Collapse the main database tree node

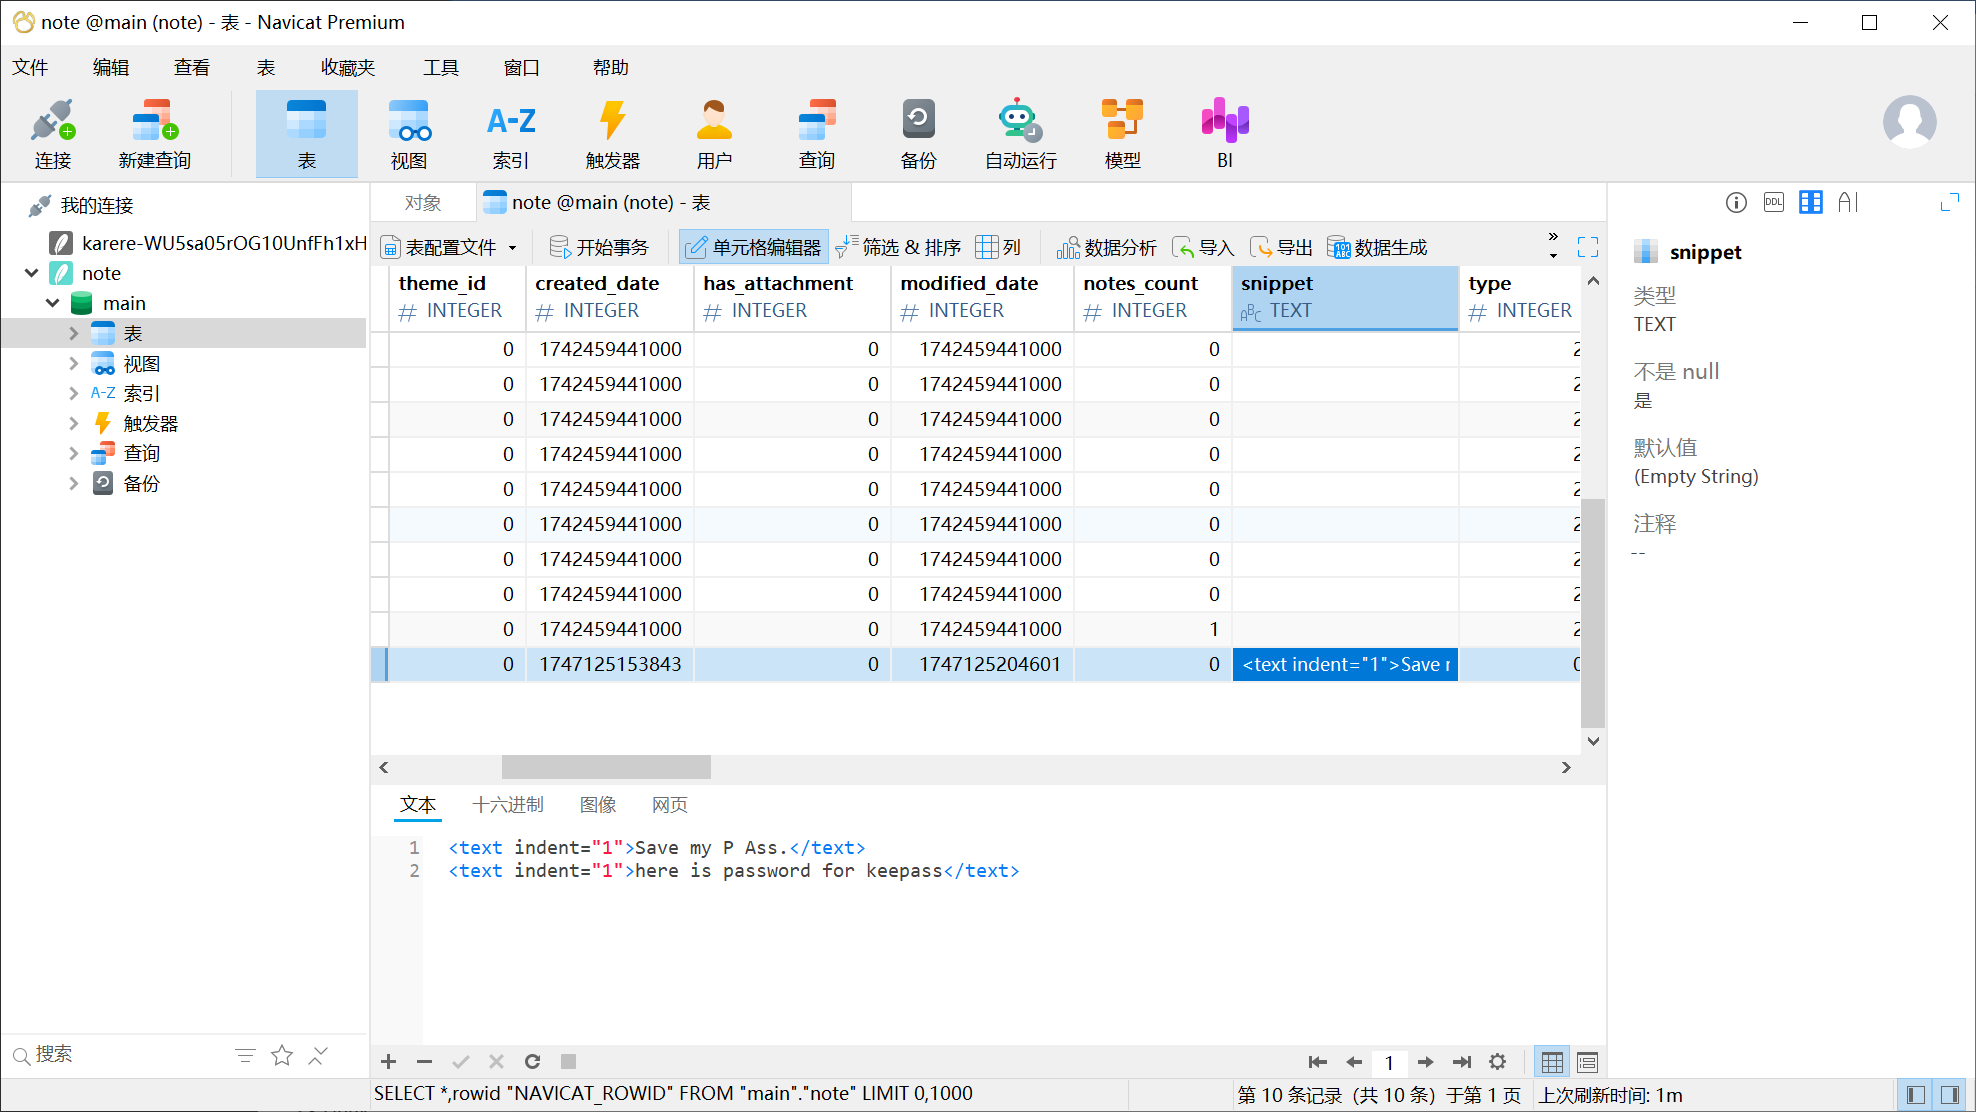(53, 303)
